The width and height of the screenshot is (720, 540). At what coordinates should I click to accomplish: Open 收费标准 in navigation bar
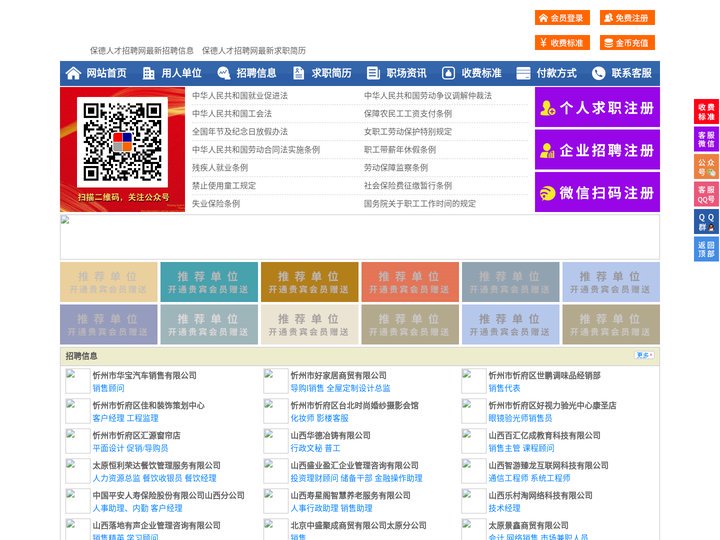tap(481, 73)
